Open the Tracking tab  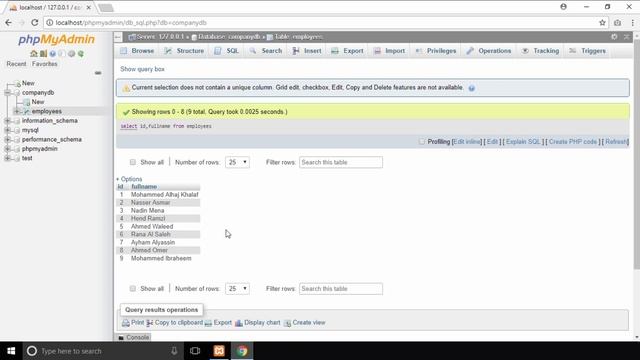(540, 51)
